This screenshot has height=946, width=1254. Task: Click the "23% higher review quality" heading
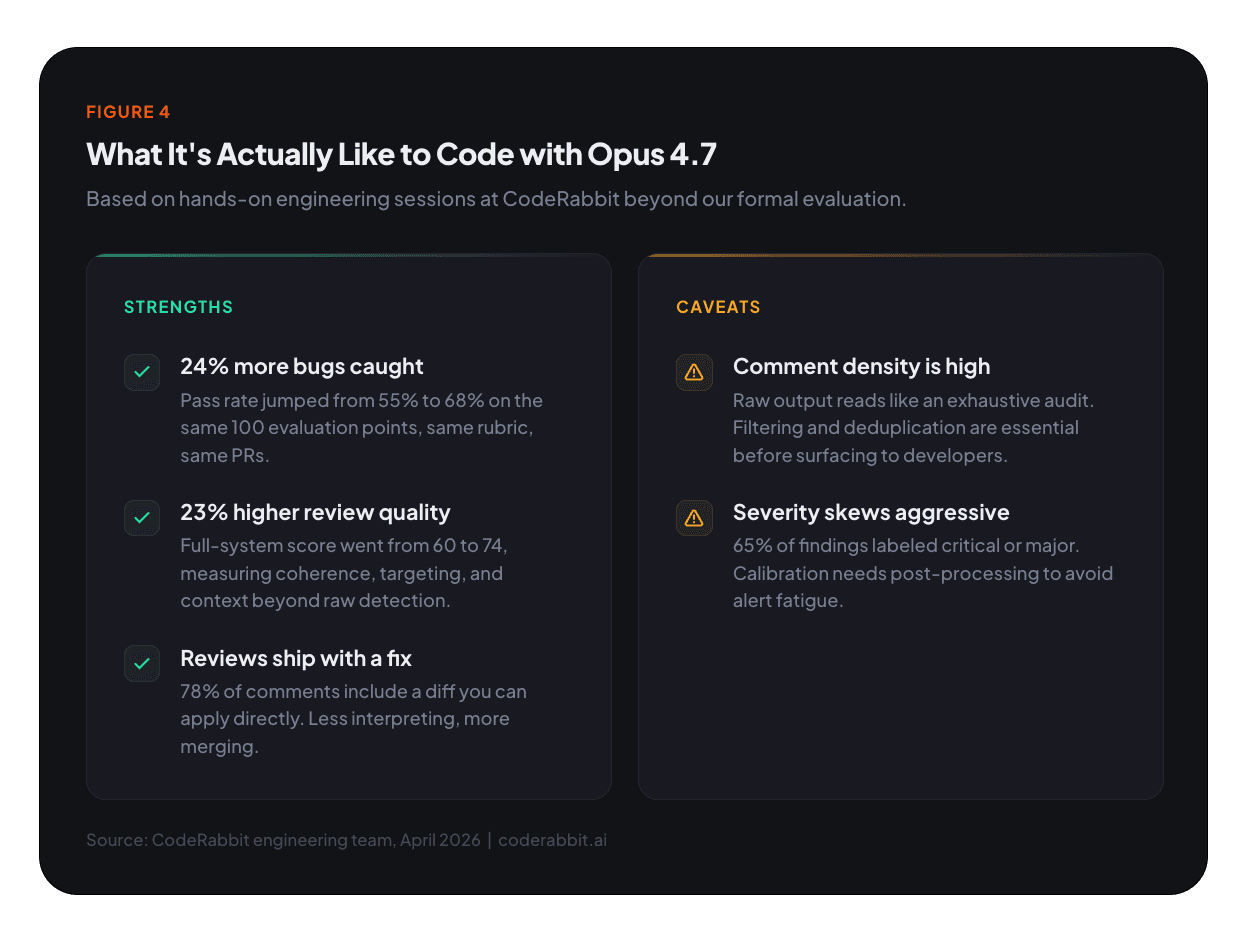(x=315, y=512)
